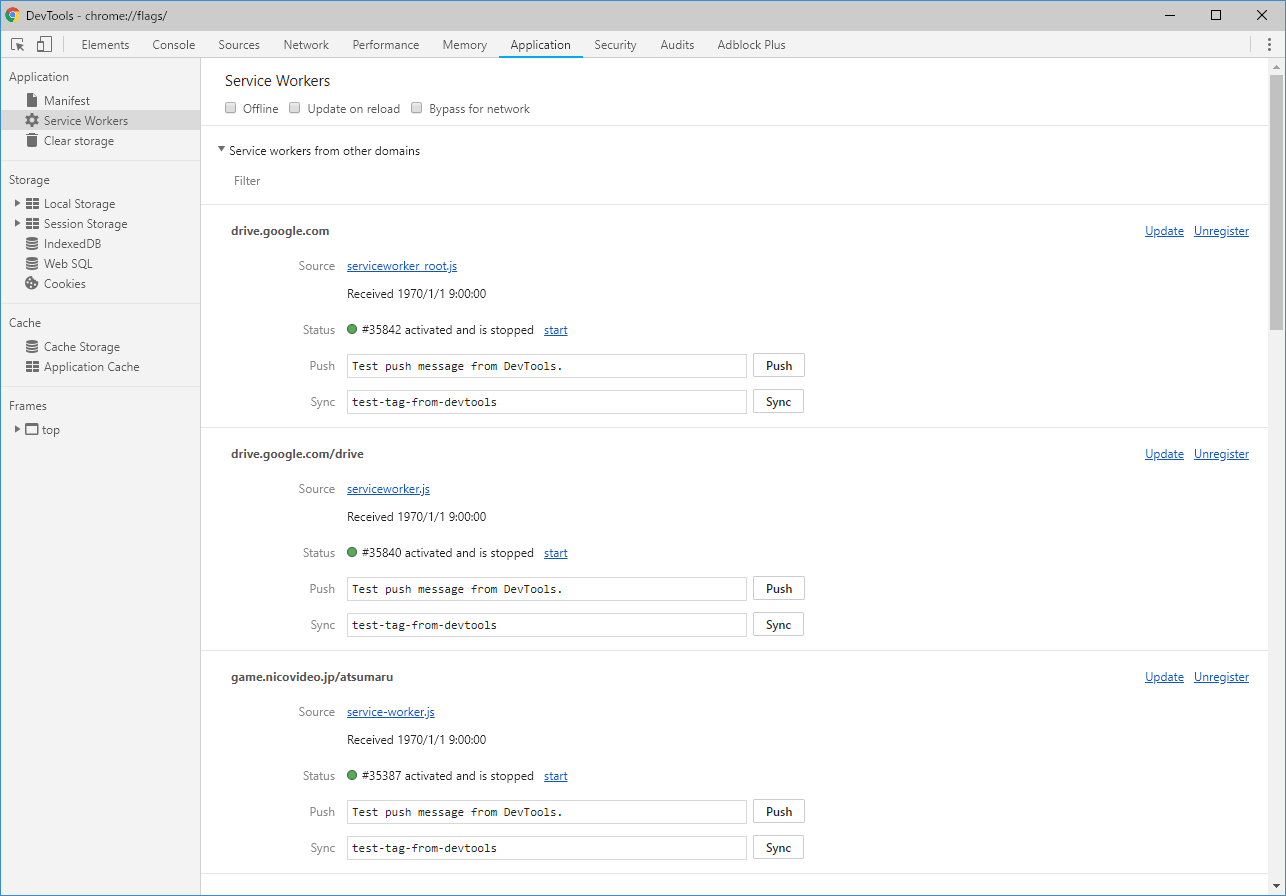Open the Console tab
This screenshot has width=1286, height=896.
point(173,44)
